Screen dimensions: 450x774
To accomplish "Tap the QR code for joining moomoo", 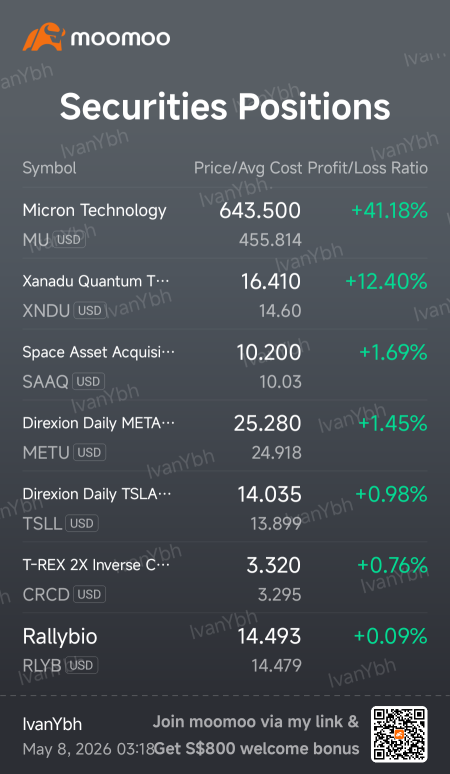I will 399,734.
